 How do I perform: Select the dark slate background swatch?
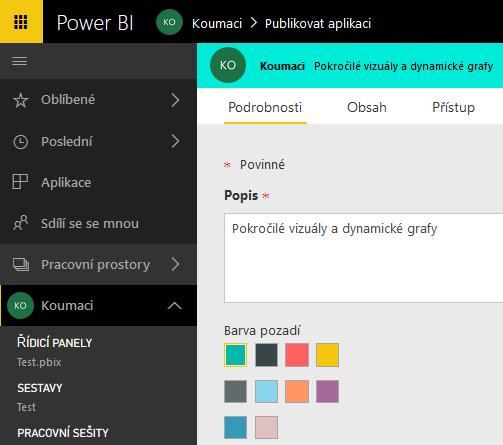266,355
